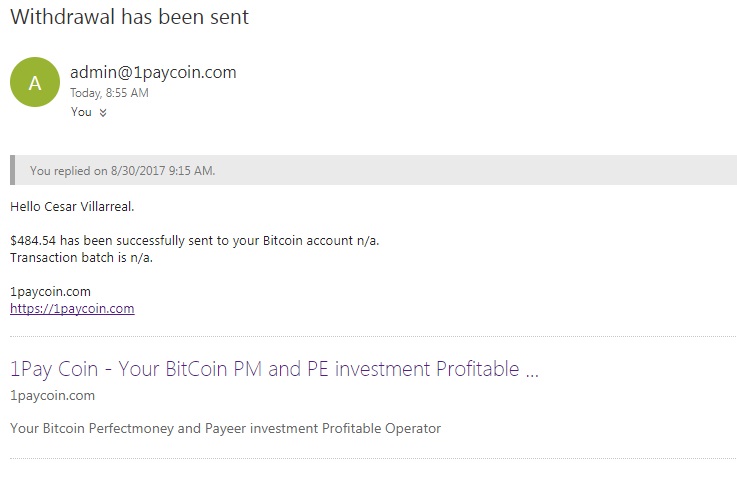This screenshot has width=737, height=483.
Task: Select the "You" recipient label
Action: [81, 112]
